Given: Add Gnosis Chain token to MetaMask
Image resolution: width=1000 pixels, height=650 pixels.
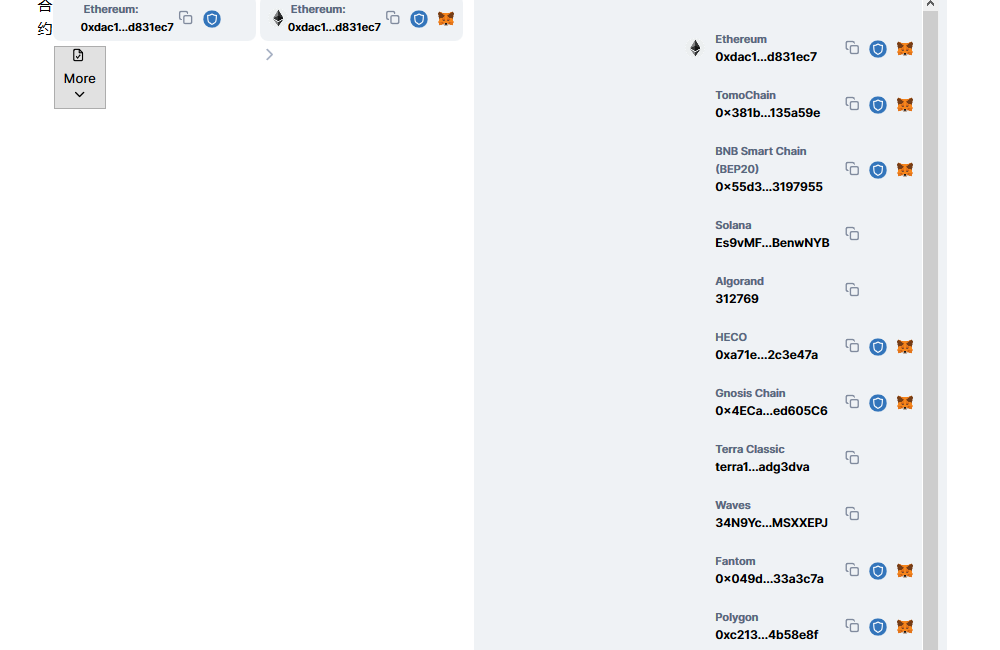Looking at the screenshot, I should pos(905,403).
